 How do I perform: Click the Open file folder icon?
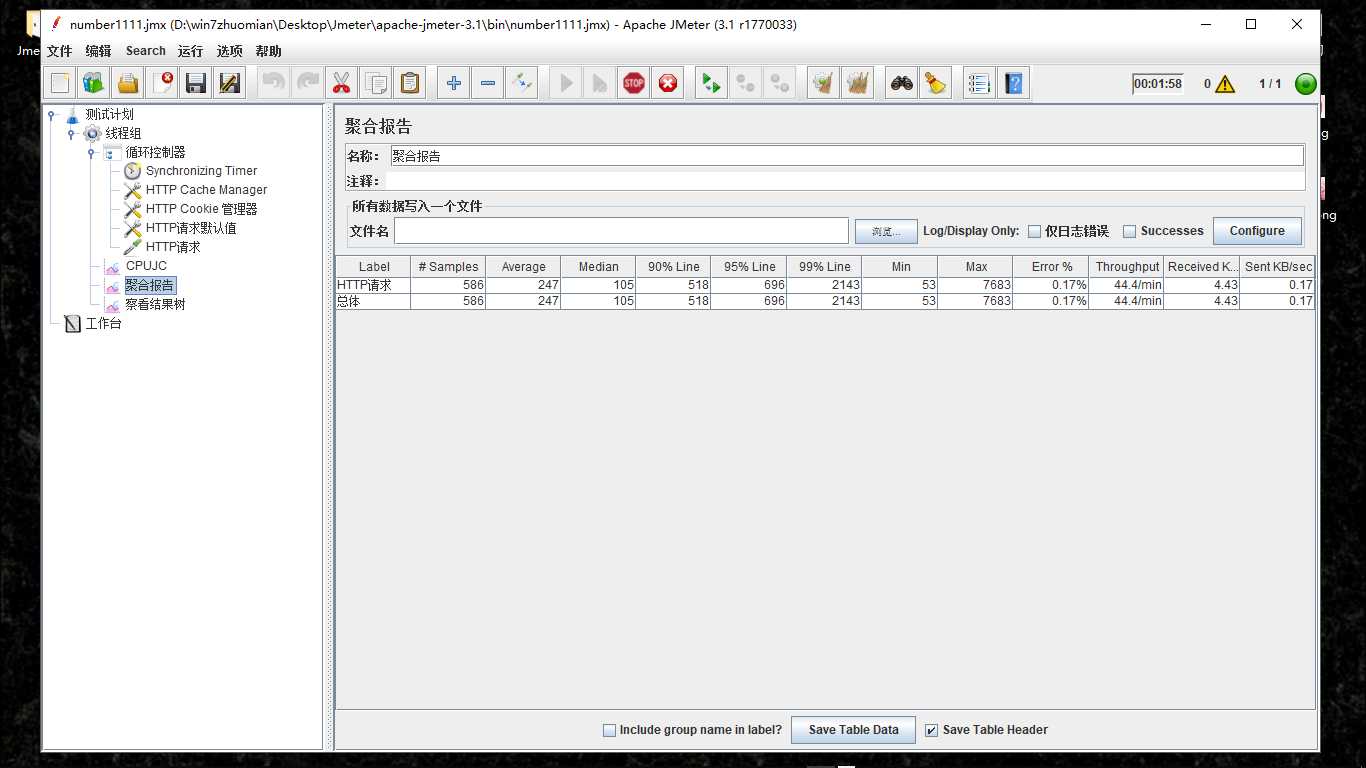128,83
